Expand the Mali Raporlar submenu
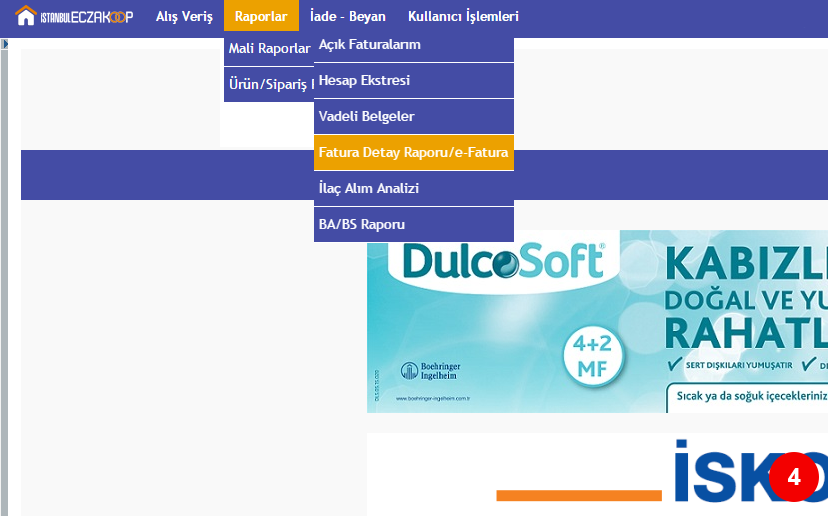 pyautogui.click(x=269, y=49)
